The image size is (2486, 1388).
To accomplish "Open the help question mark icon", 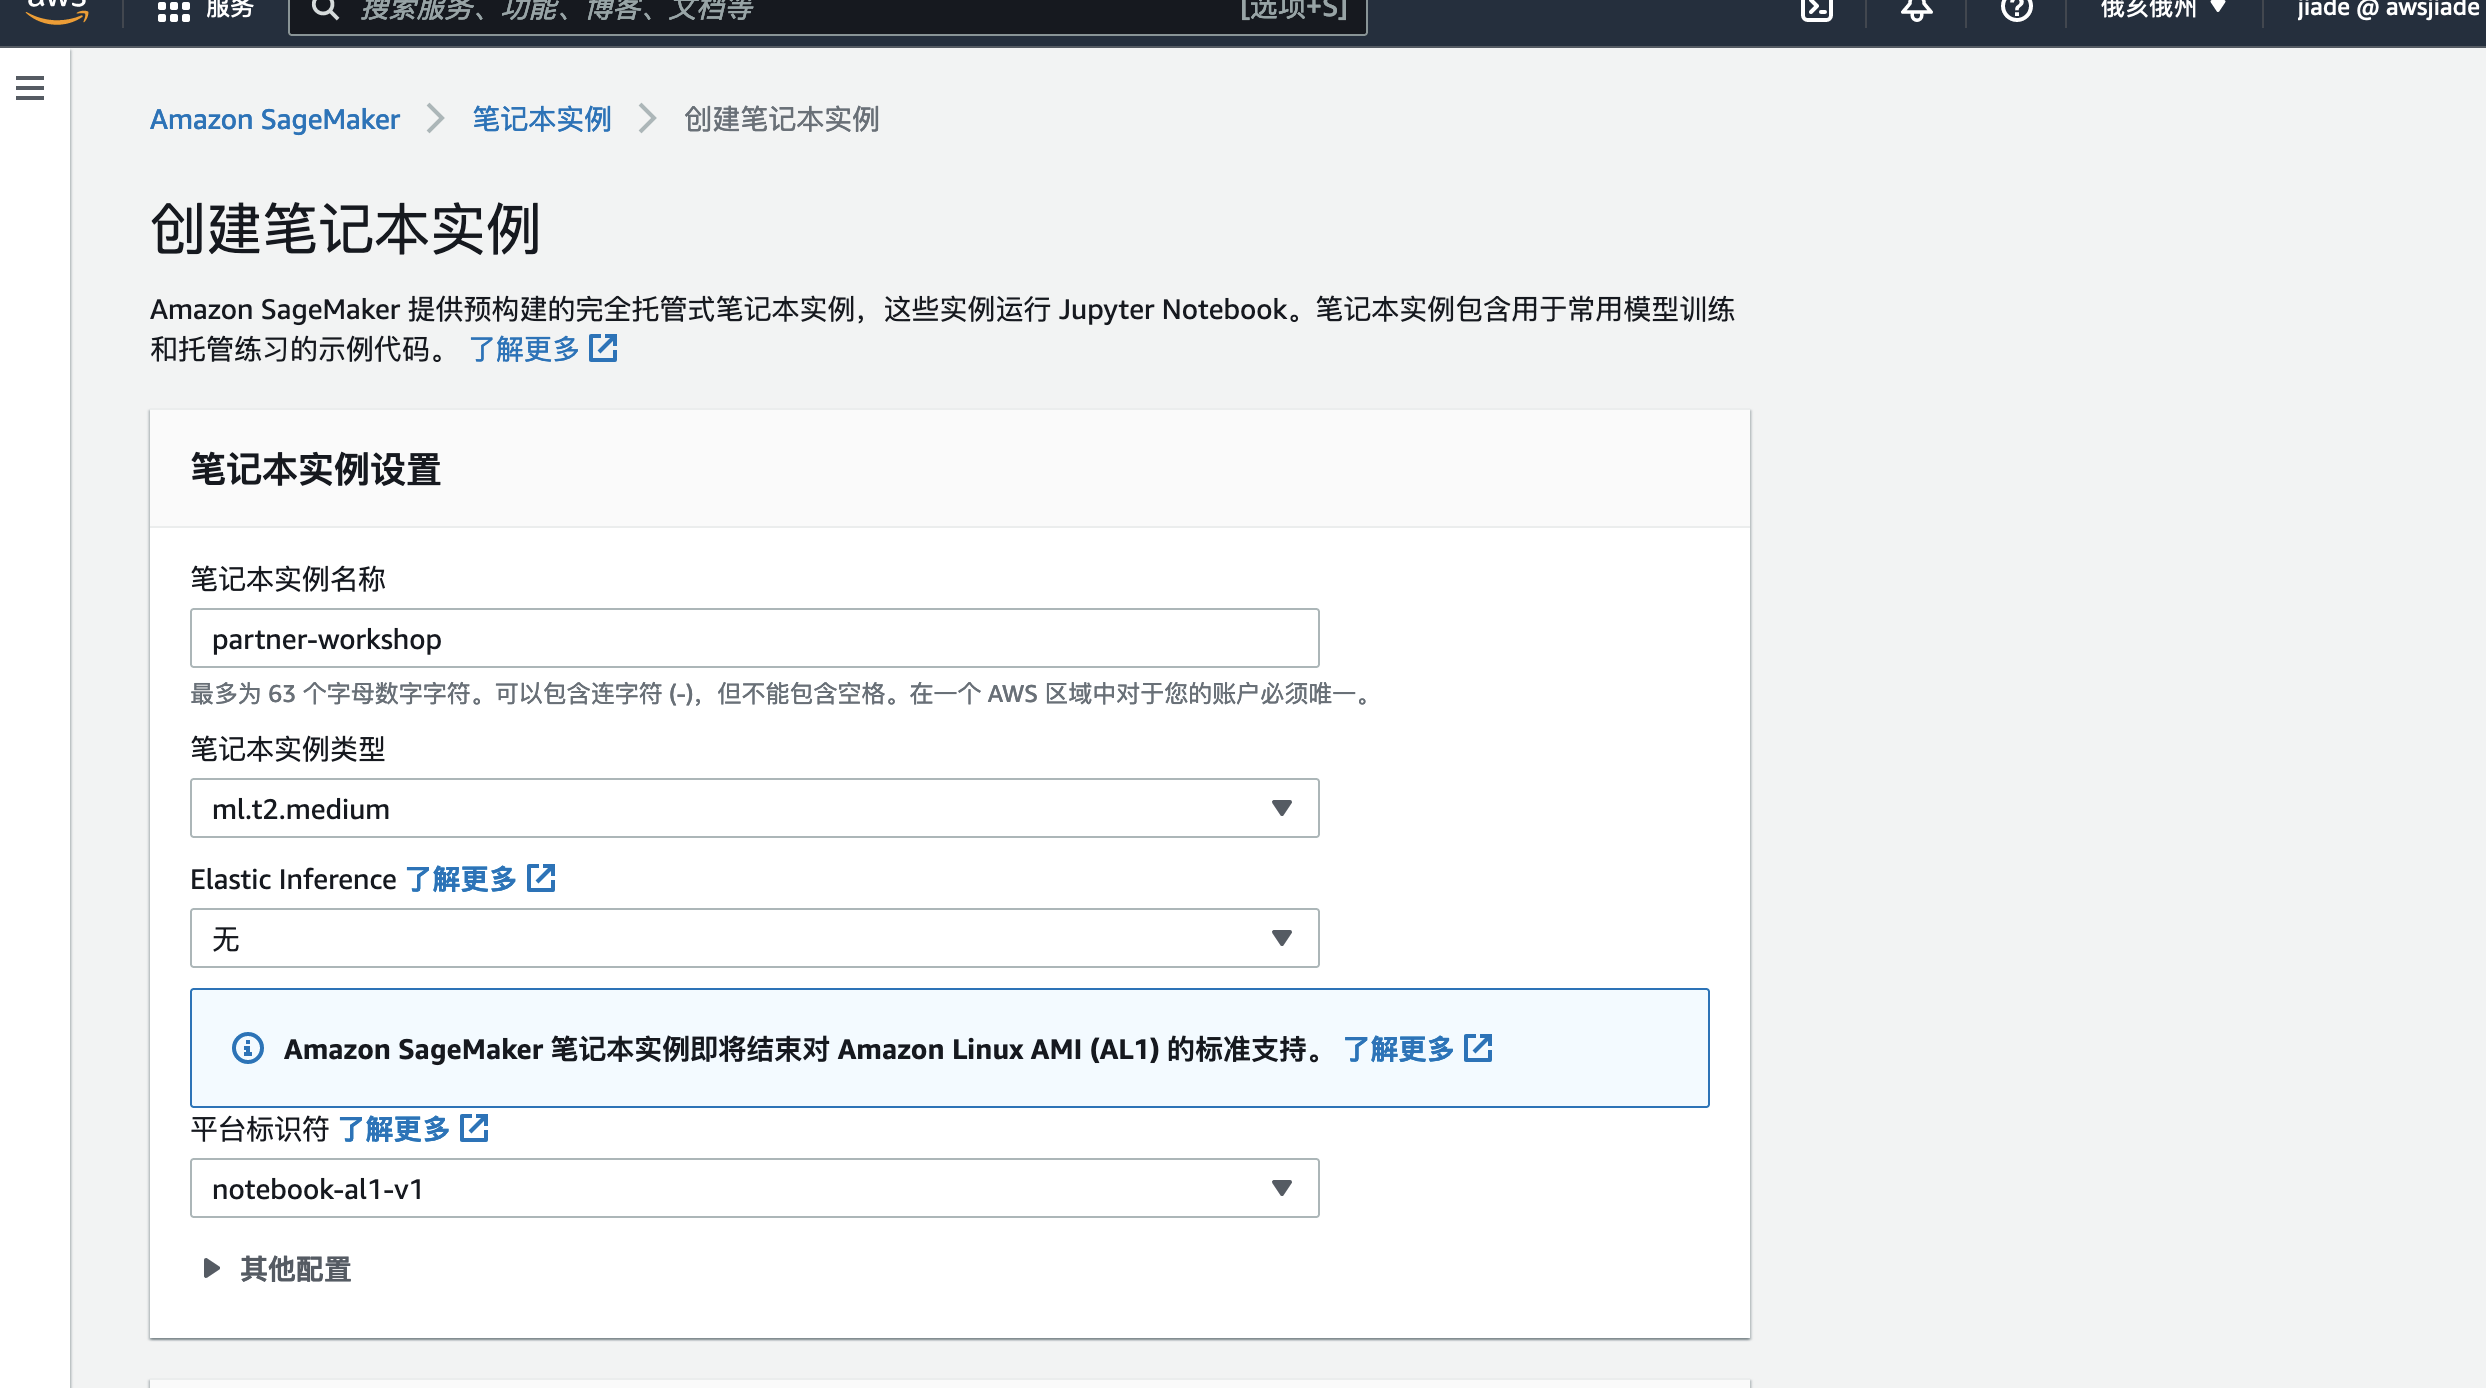I will 2016,10.
